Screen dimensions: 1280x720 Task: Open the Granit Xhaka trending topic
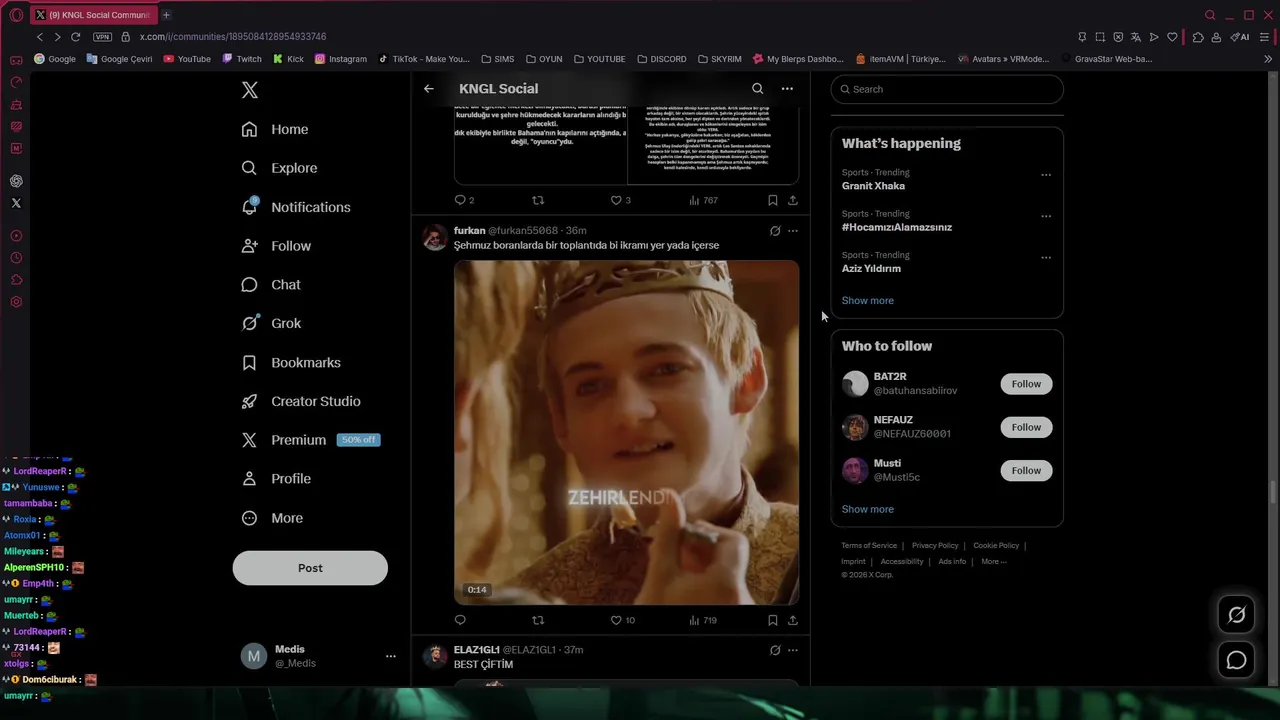tap(873, 186)
